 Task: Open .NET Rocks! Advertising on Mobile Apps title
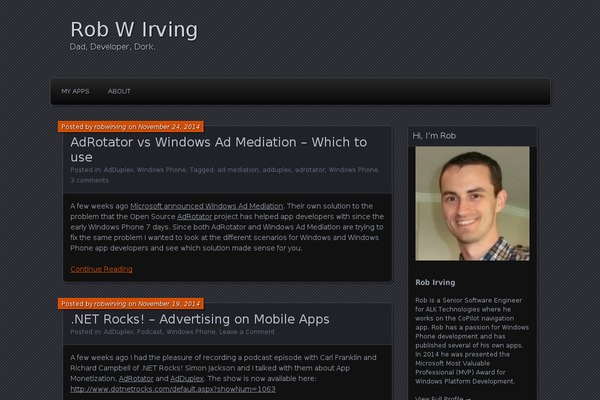point(200,319)
